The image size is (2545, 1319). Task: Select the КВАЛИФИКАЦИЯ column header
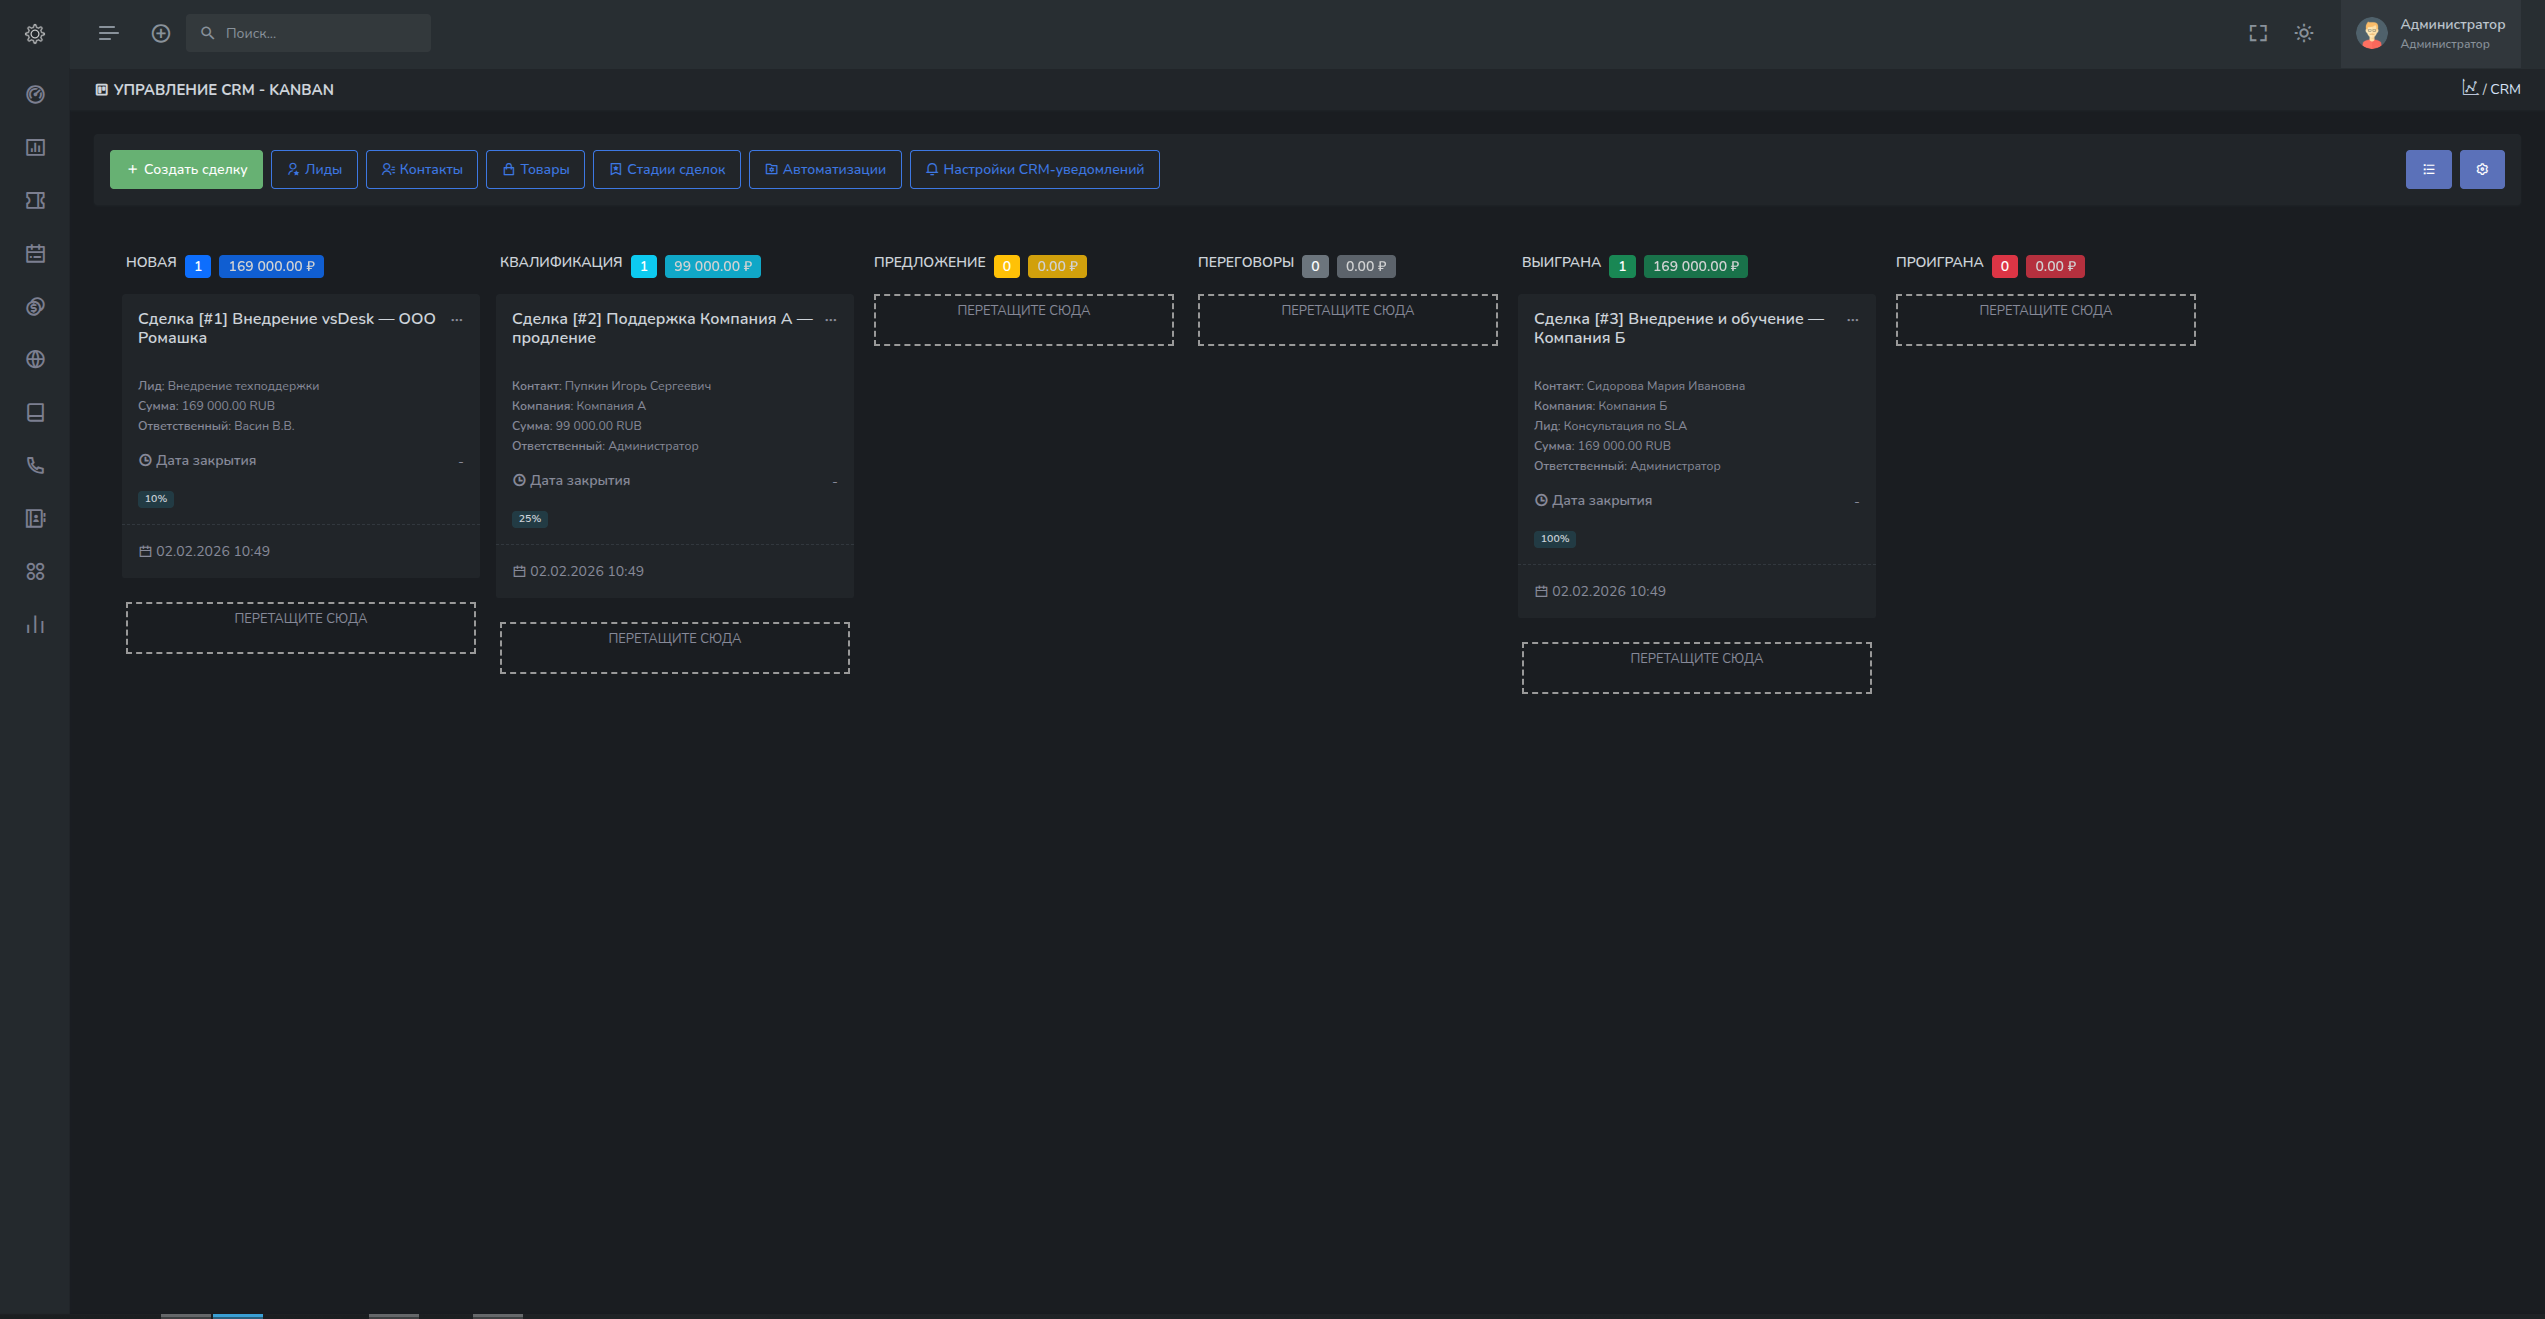point(561,262)
